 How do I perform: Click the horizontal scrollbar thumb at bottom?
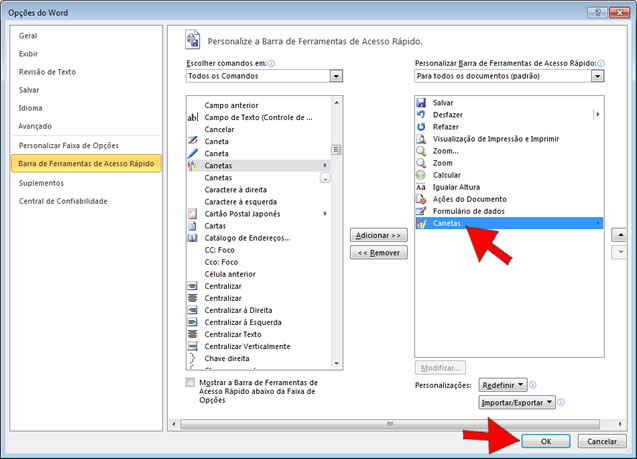pyautogui.click(x=390, y=424)
